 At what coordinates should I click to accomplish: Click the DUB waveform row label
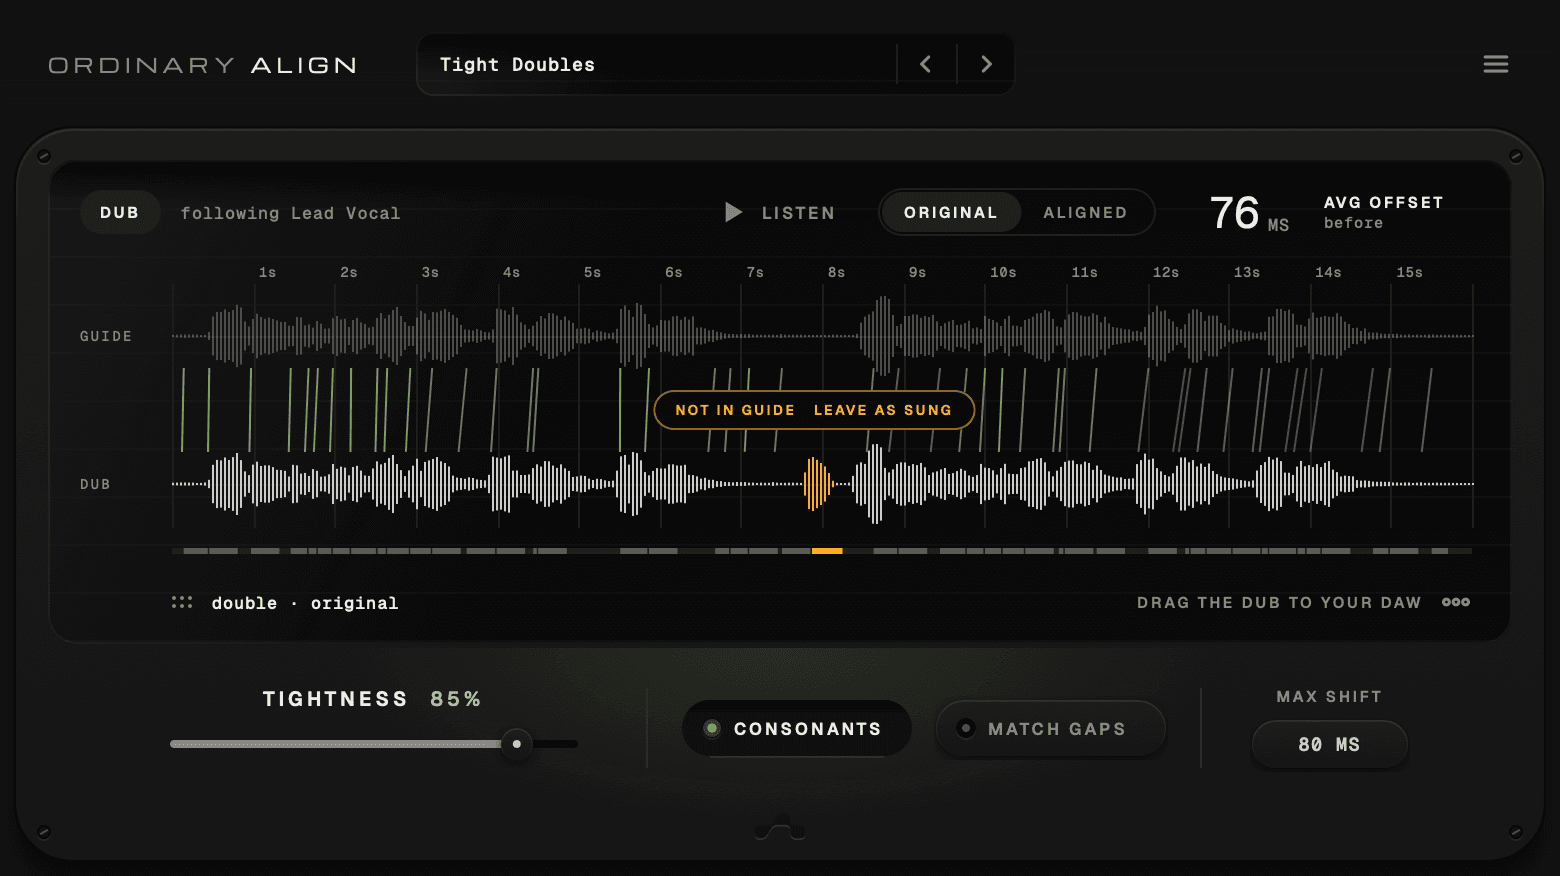(x=95, y=484)
